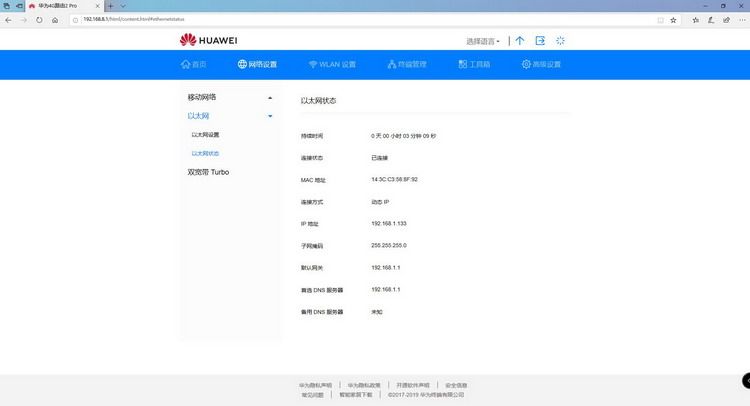The width and height of the screenshot is (750, 406).
Task: Click the loading spinner icon in header
Action: 560,41
